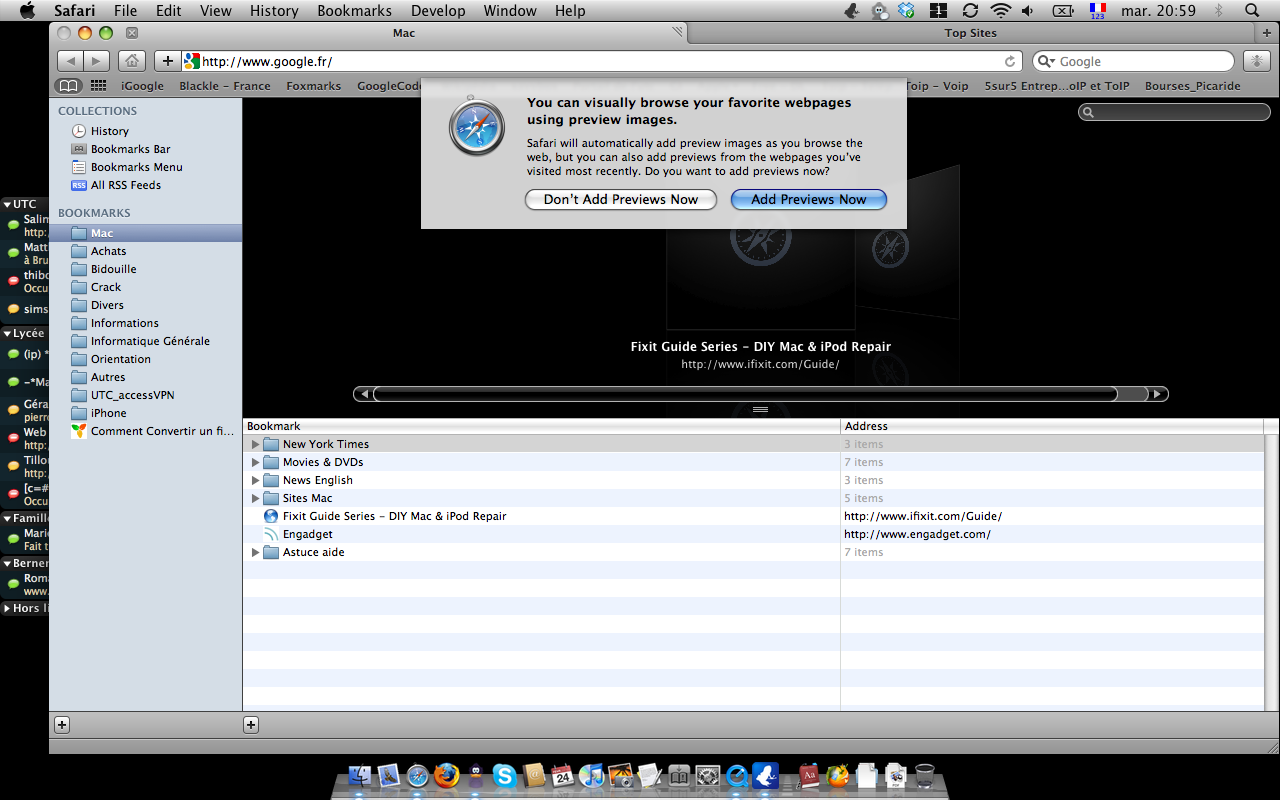This screenshot has width=1280, height=800.
Task: Toggle Show All Bookmarks book icon
Action: [x=69, y=86]
